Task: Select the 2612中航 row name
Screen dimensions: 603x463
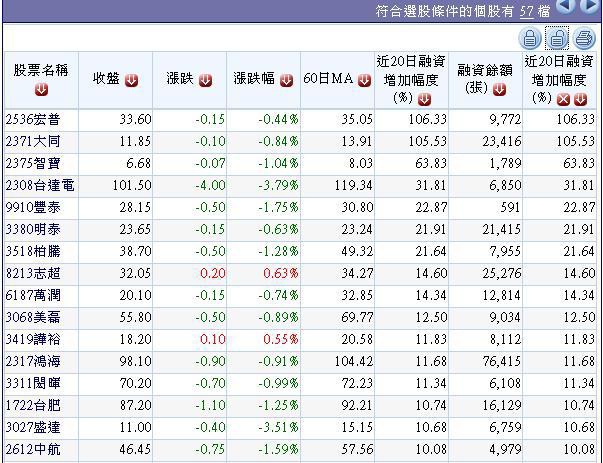Action: (33, 449)
